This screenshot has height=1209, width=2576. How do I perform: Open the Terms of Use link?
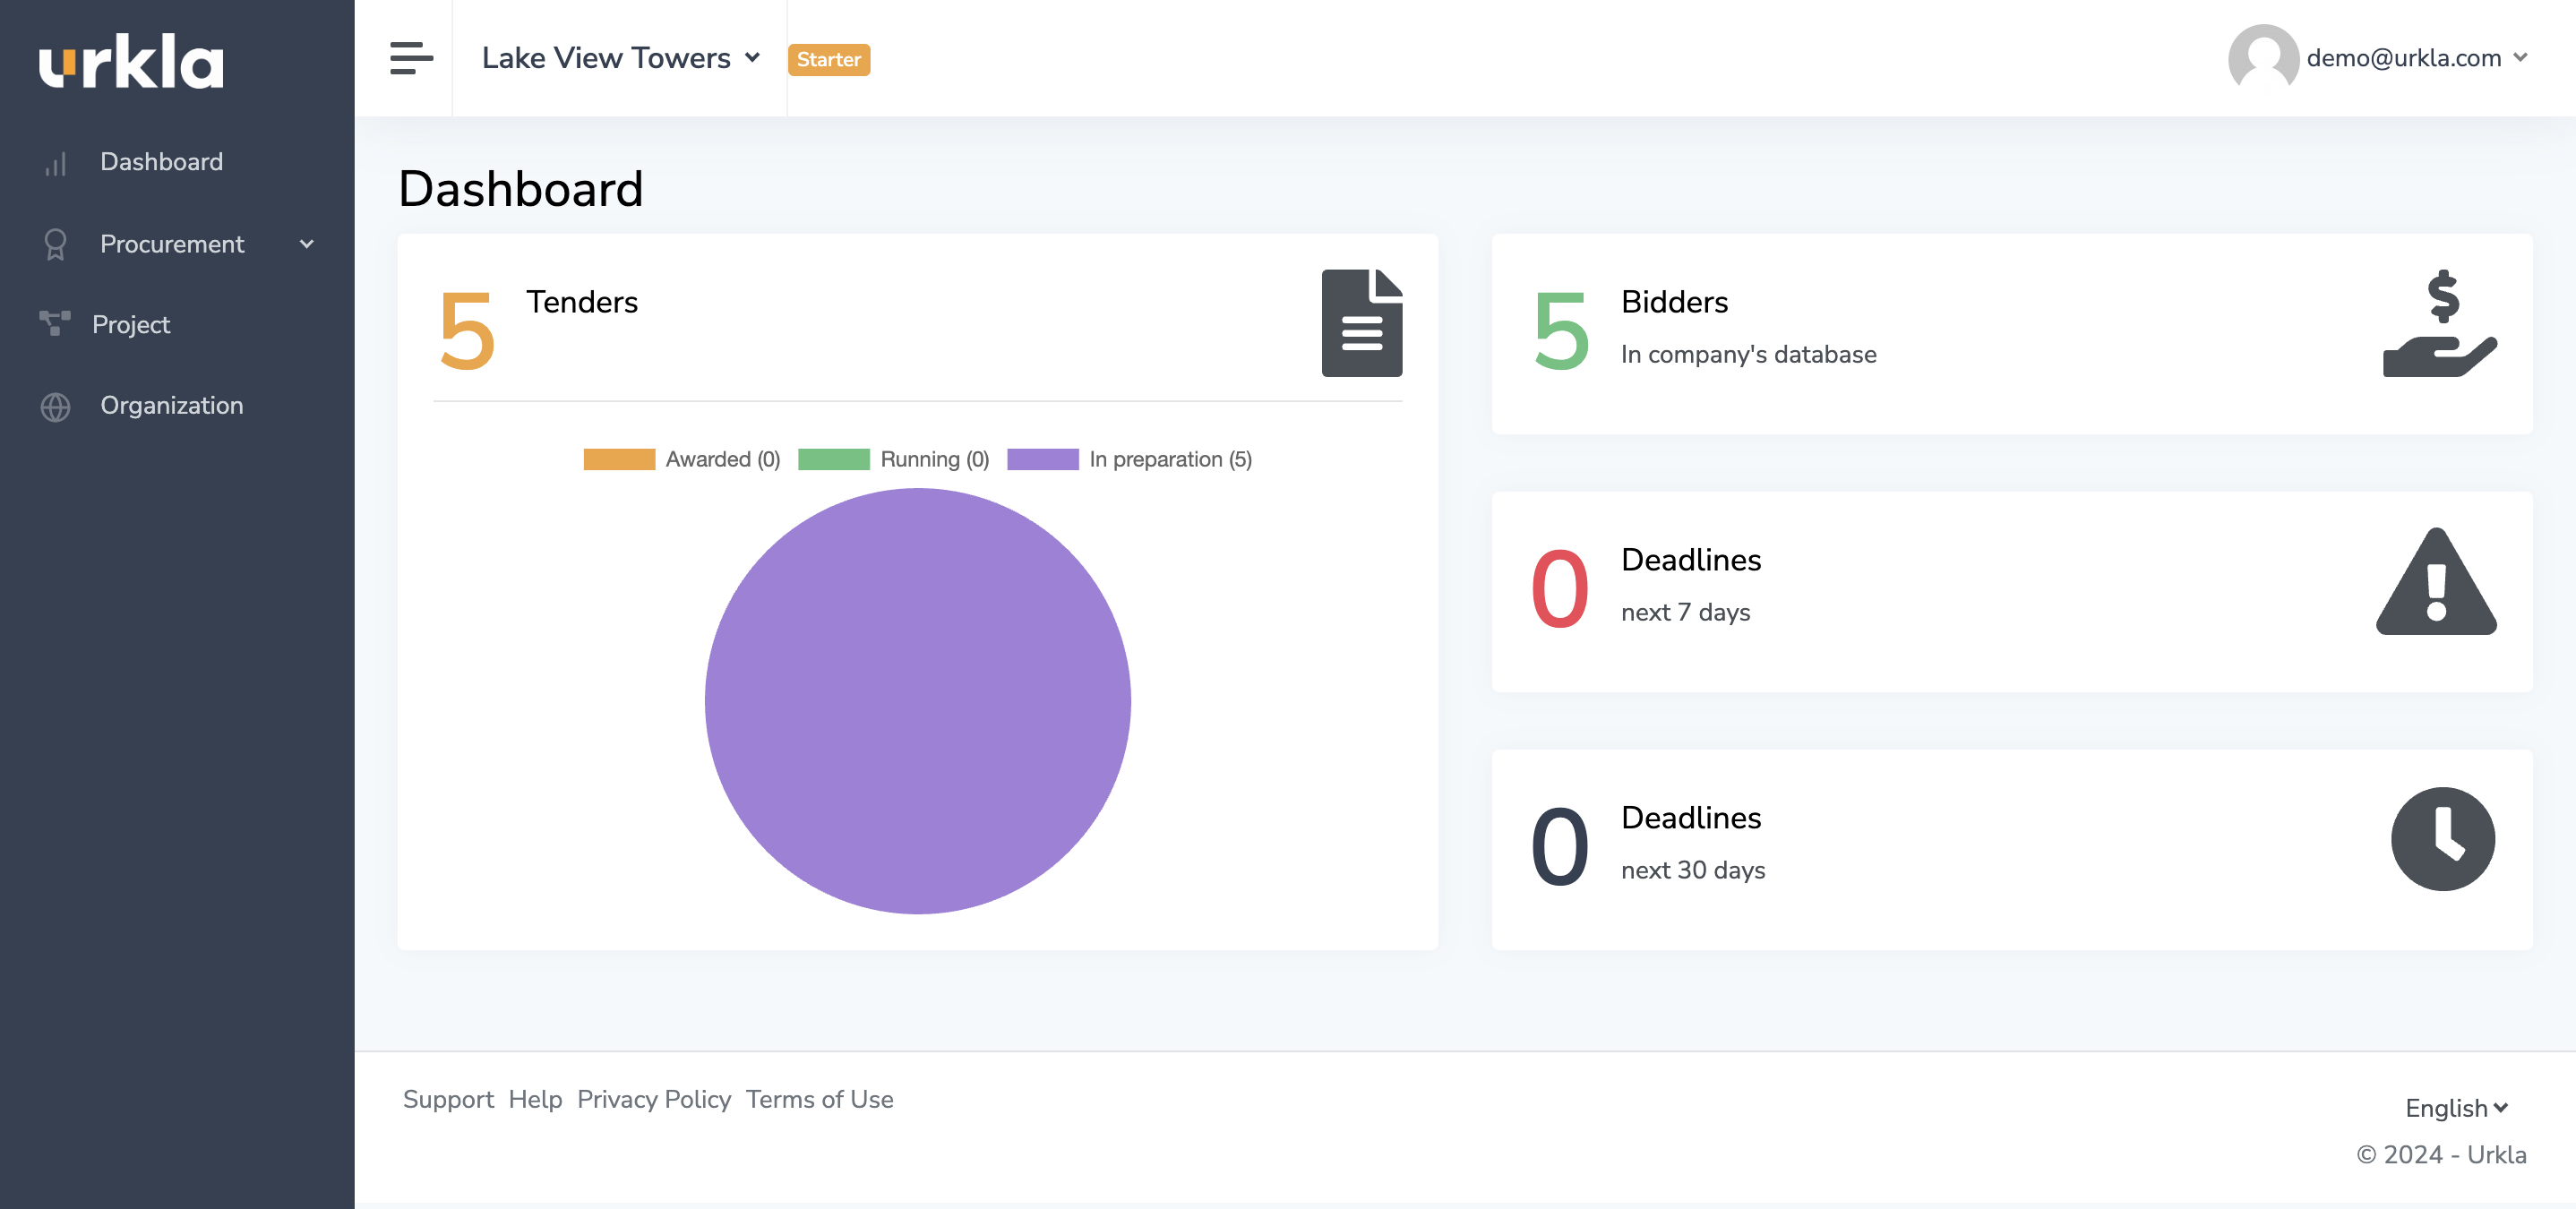(819, 1099)
